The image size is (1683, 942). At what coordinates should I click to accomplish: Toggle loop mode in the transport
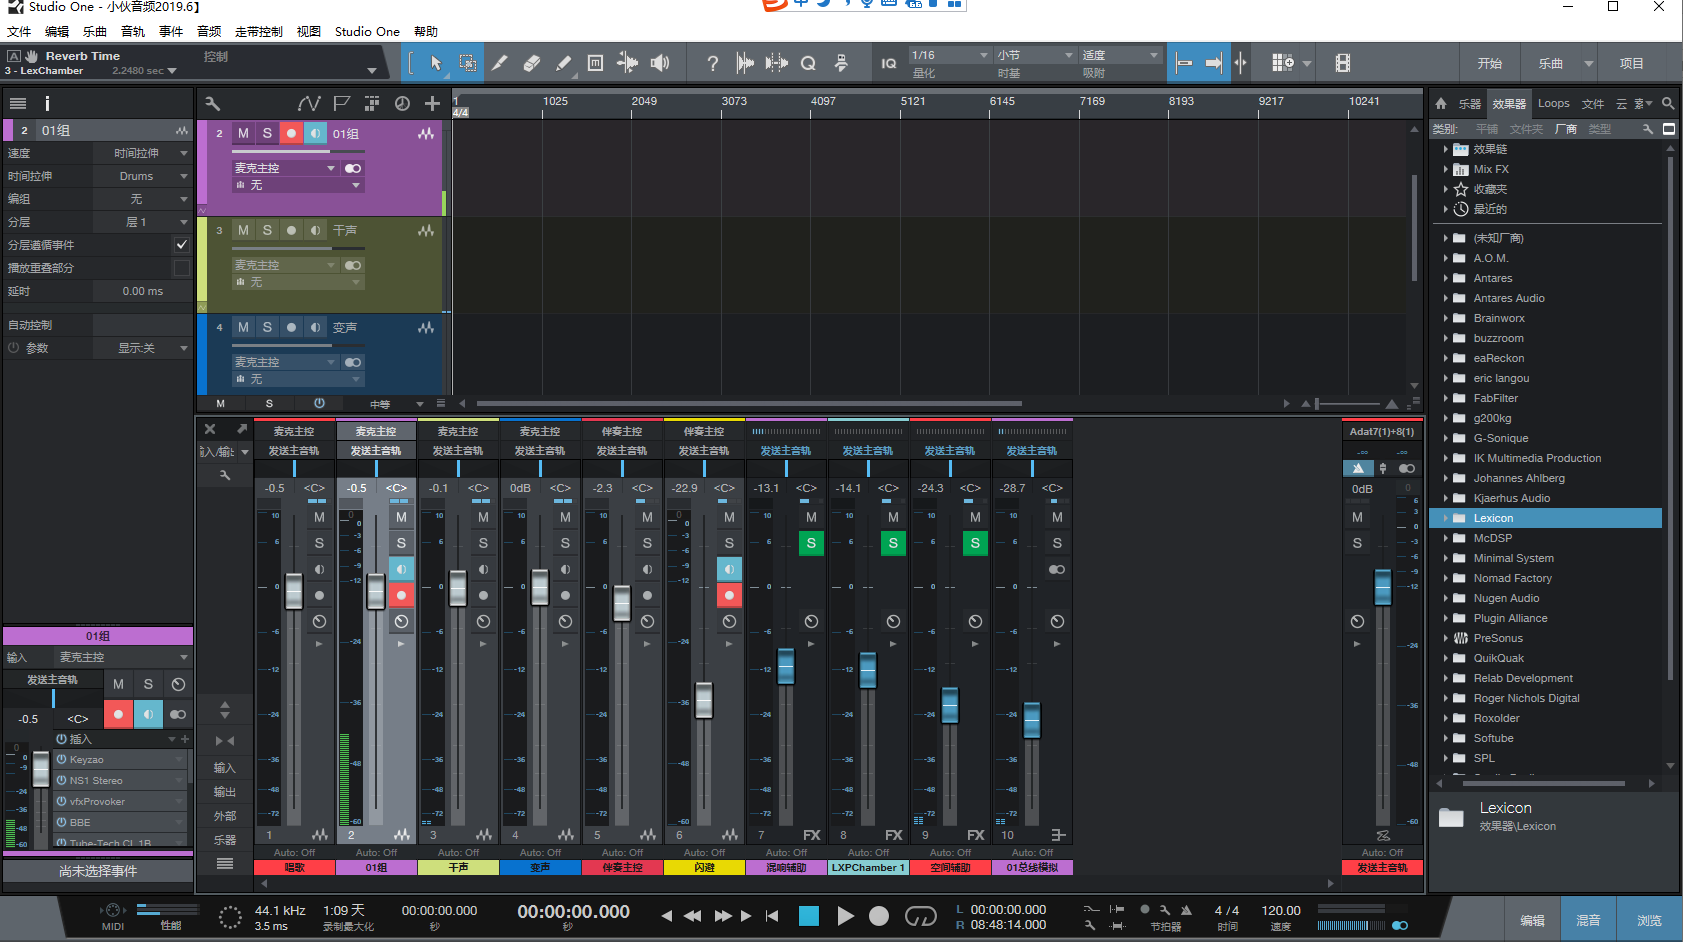(x=920, y=916)
